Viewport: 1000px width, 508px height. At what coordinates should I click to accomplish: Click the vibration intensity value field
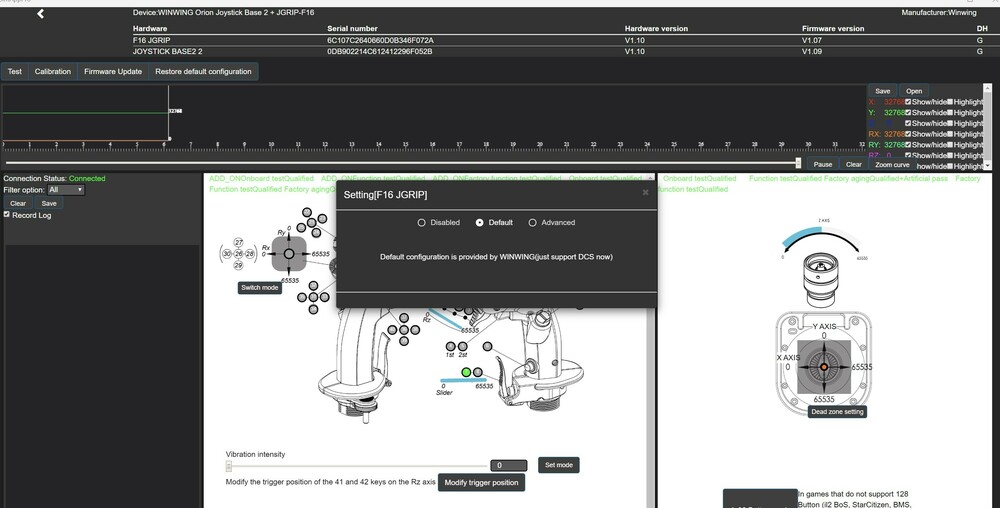coord(508,465)
